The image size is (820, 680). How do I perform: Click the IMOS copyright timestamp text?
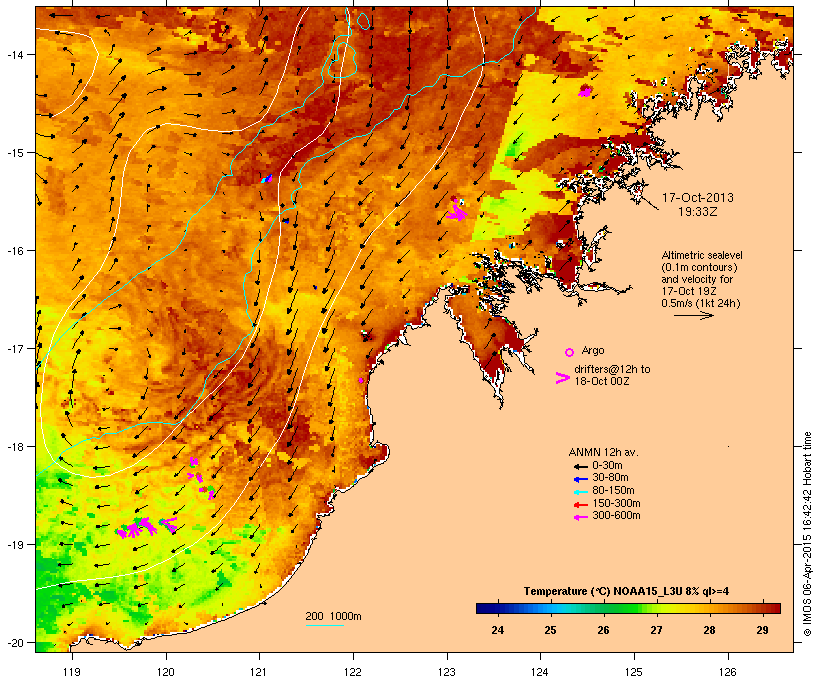808,534
